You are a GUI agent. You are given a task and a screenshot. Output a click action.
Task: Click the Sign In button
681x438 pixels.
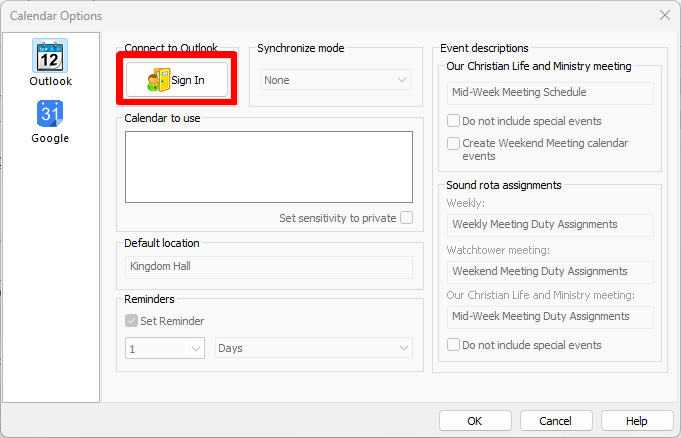point(177,80)
